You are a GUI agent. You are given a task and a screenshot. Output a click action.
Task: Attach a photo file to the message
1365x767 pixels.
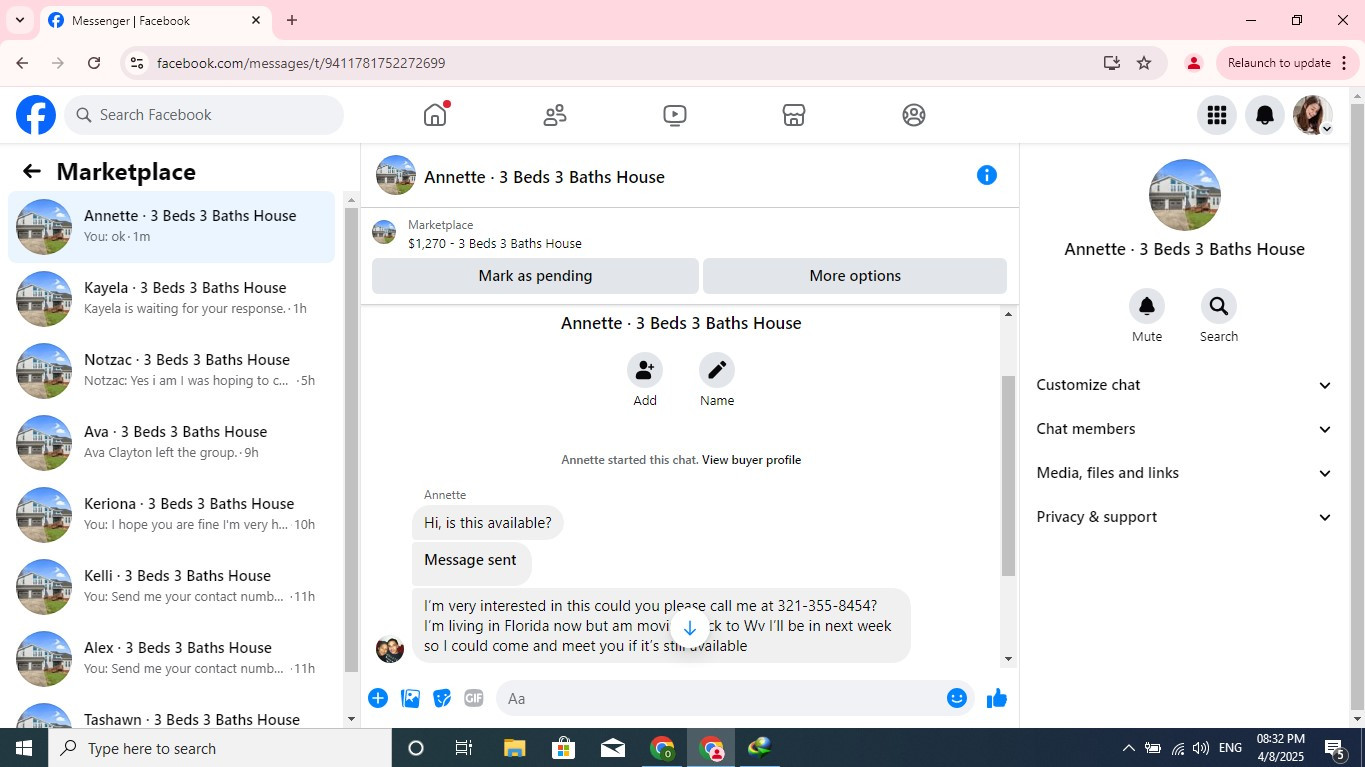(410, 698)
